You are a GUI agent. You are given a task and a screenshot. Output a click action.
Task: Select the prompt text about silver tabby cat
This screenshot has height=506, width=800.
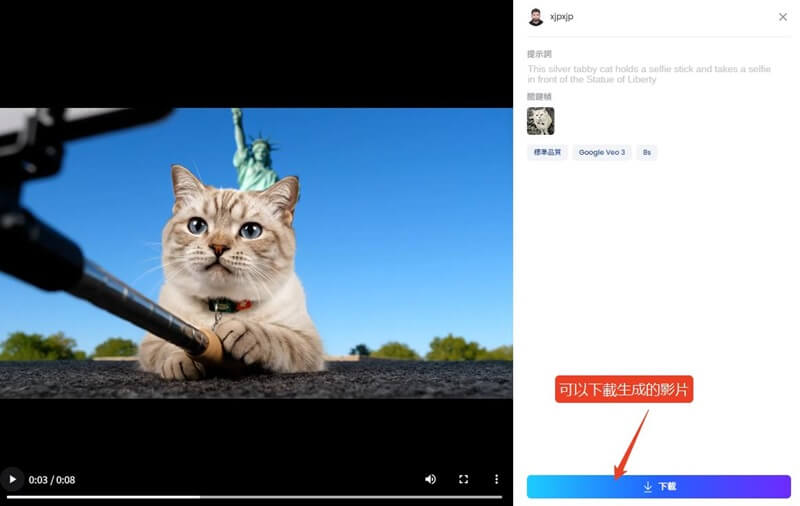click(x=649, y=74)
